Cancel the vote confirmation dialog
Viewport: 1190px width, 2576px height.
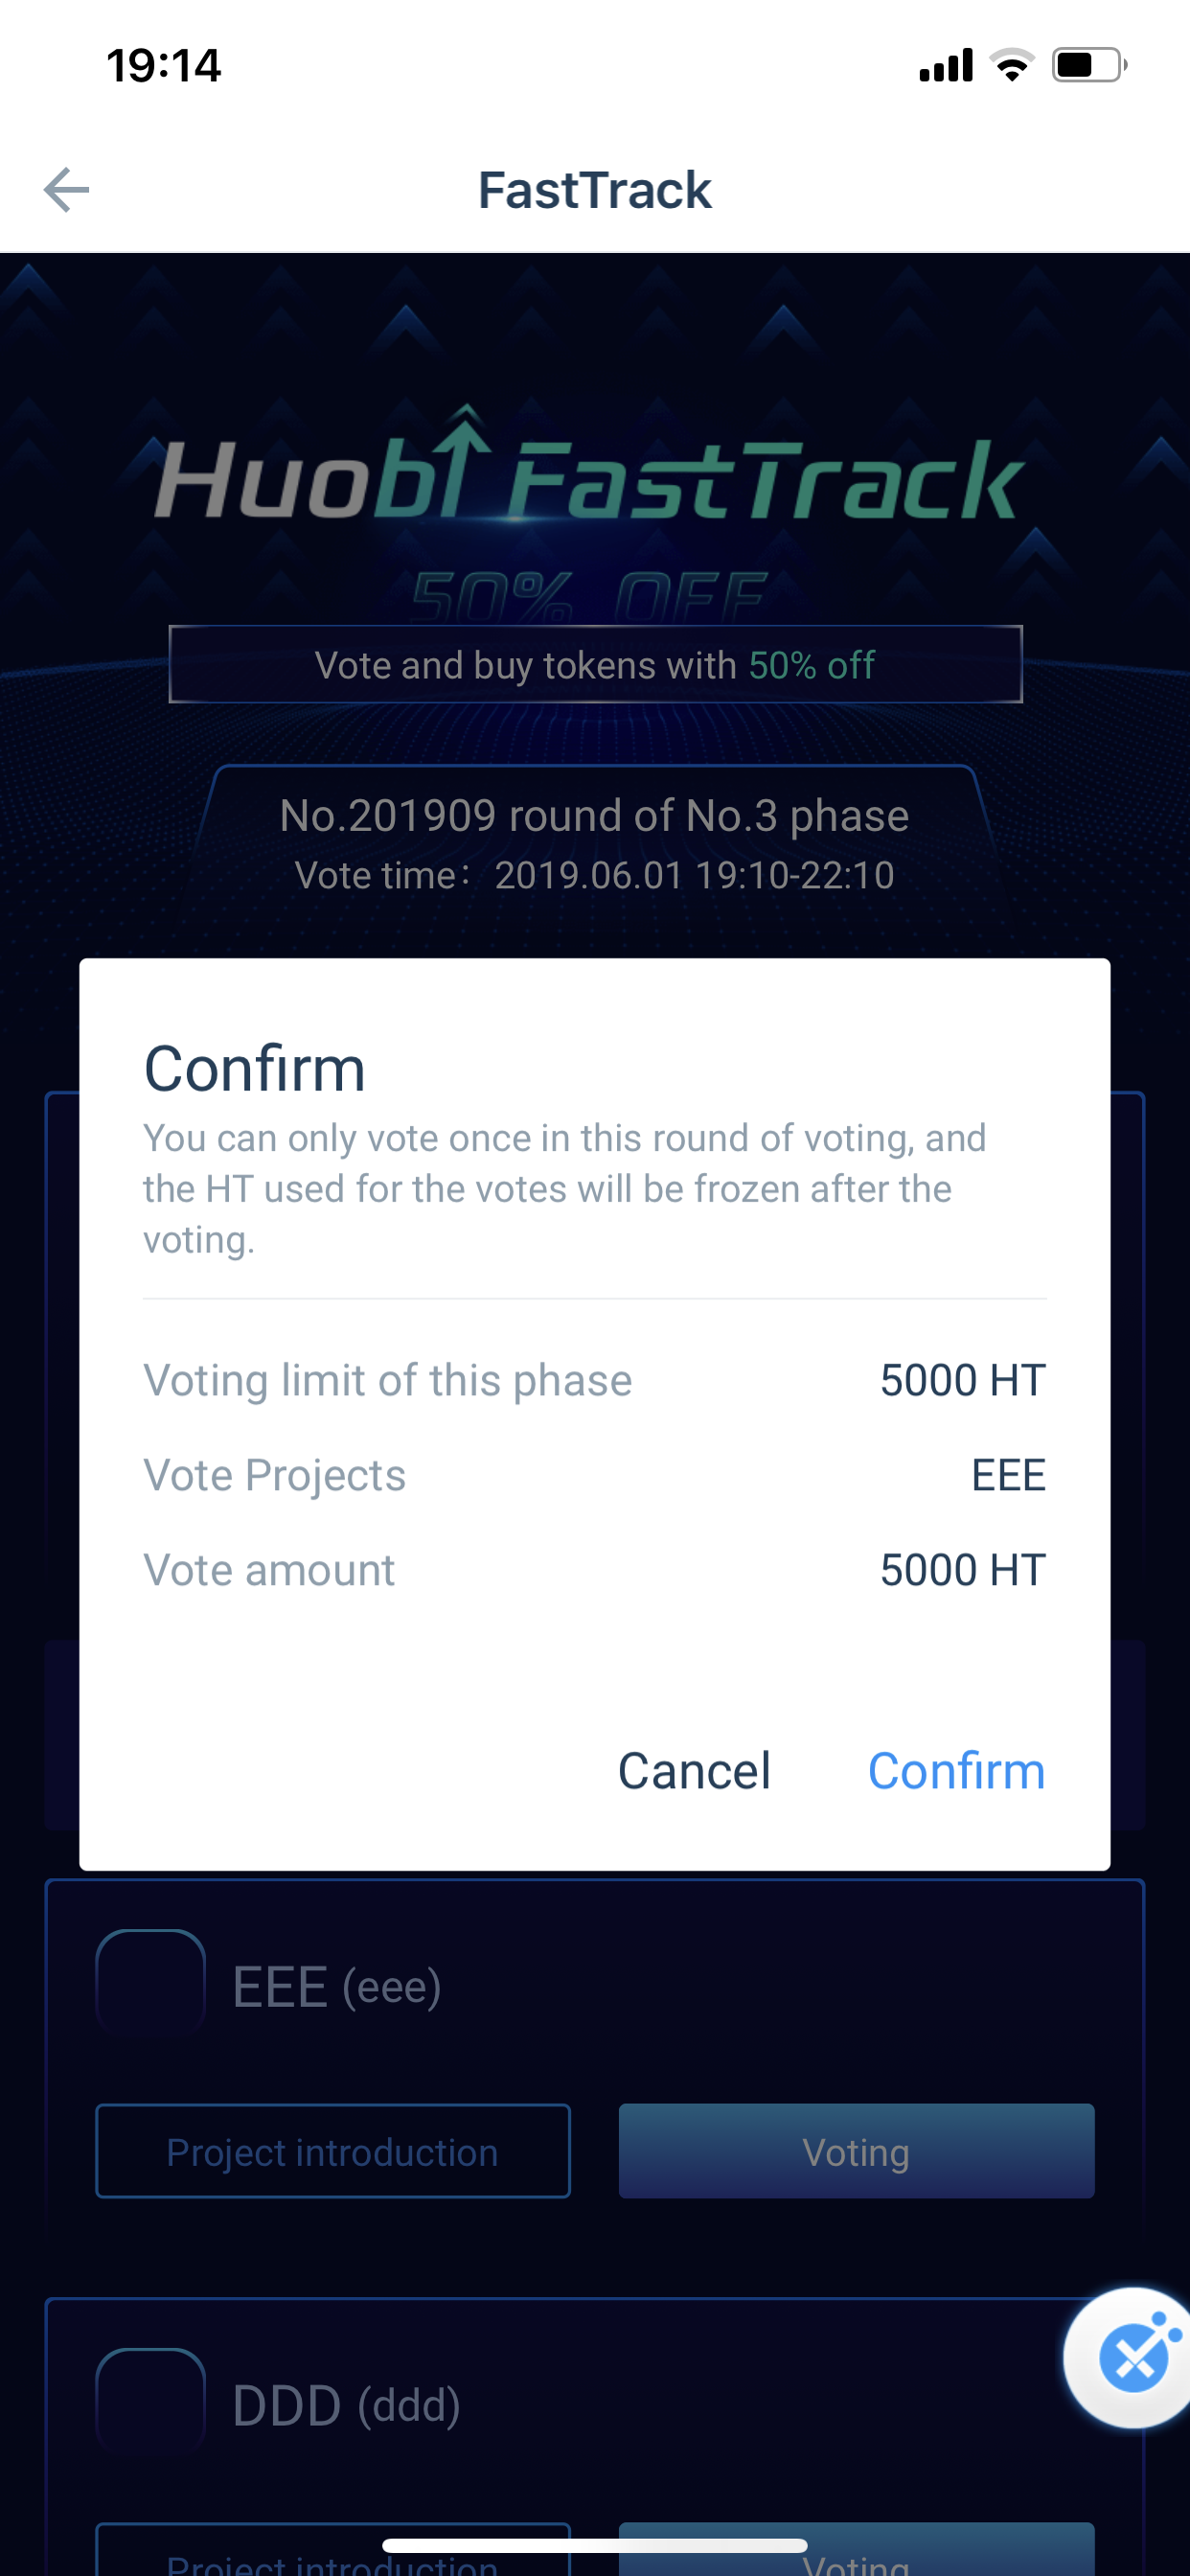pyautogui.click(x=694, y=1771)
